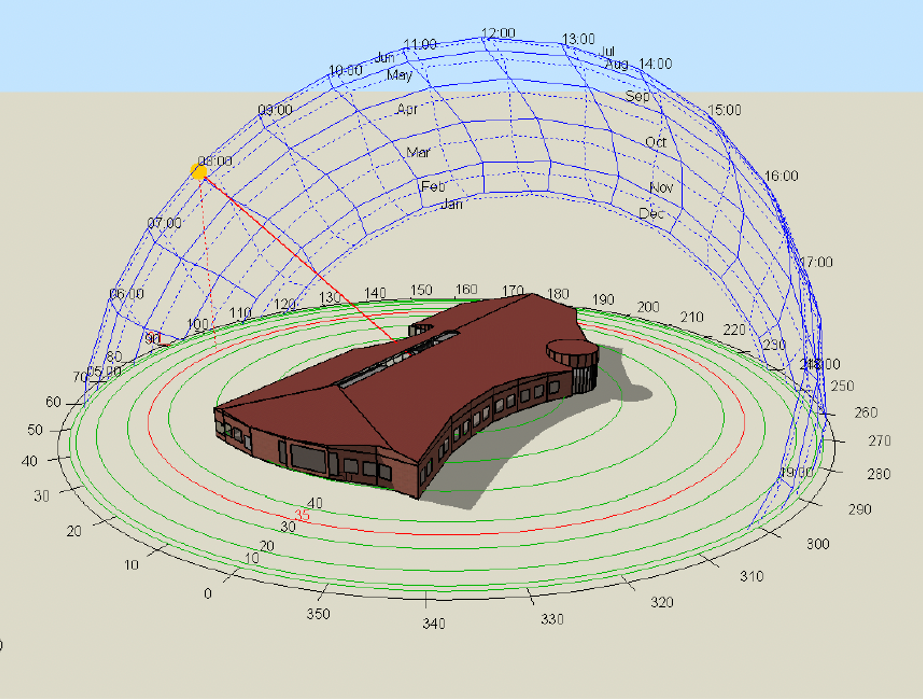
Task: Click the 06:00 hour label
Action: [127, 294]
